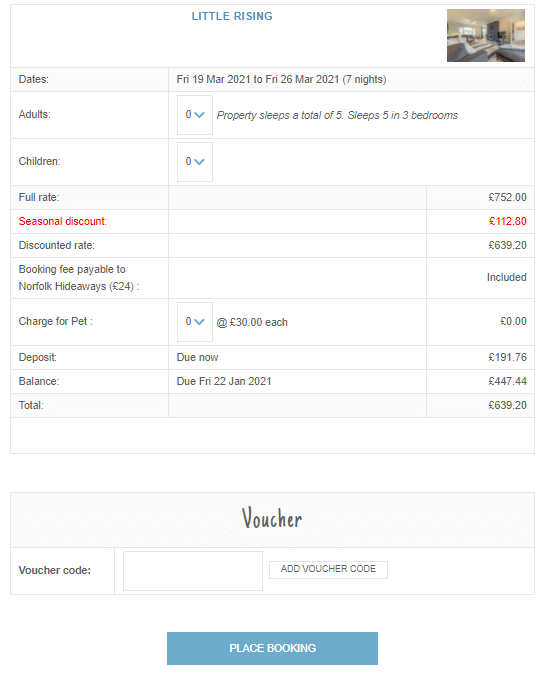This screenshot has width=552, height=681.
Task: Click the @ £30.00 each pet price text
Action: [252, 323]
